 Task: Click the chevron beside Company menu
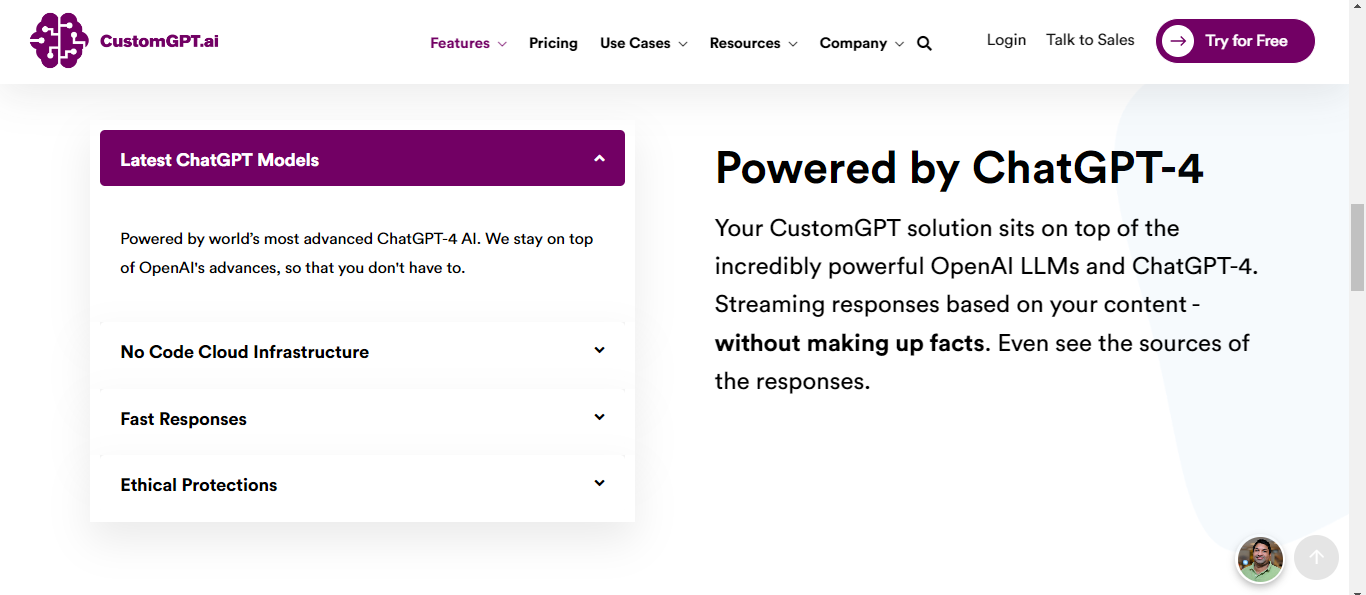point(899,43)
